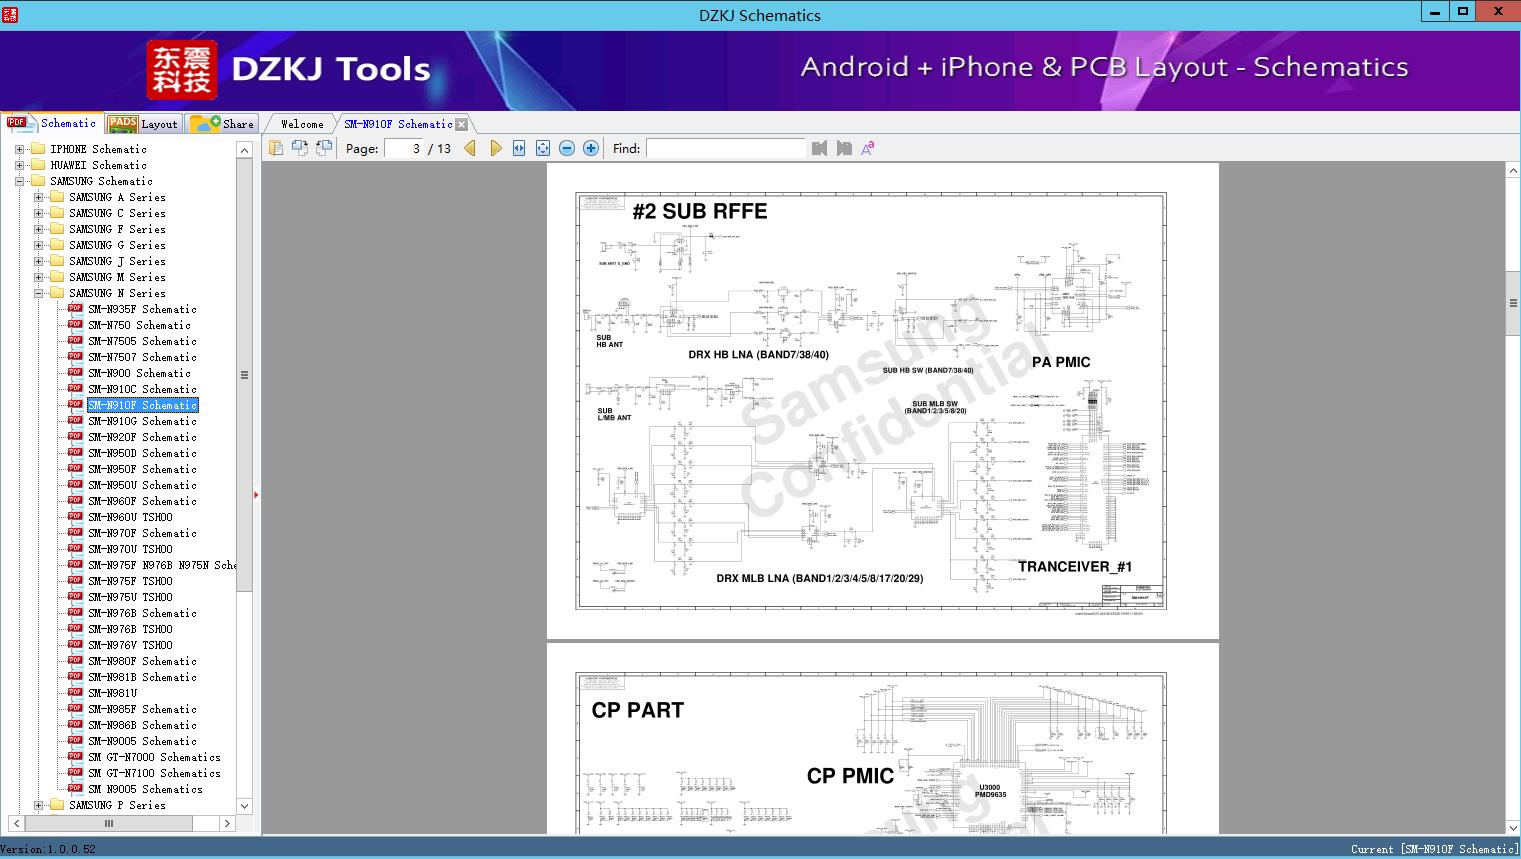Open SM-N910G Schematic in the tree

click(142, 421)
